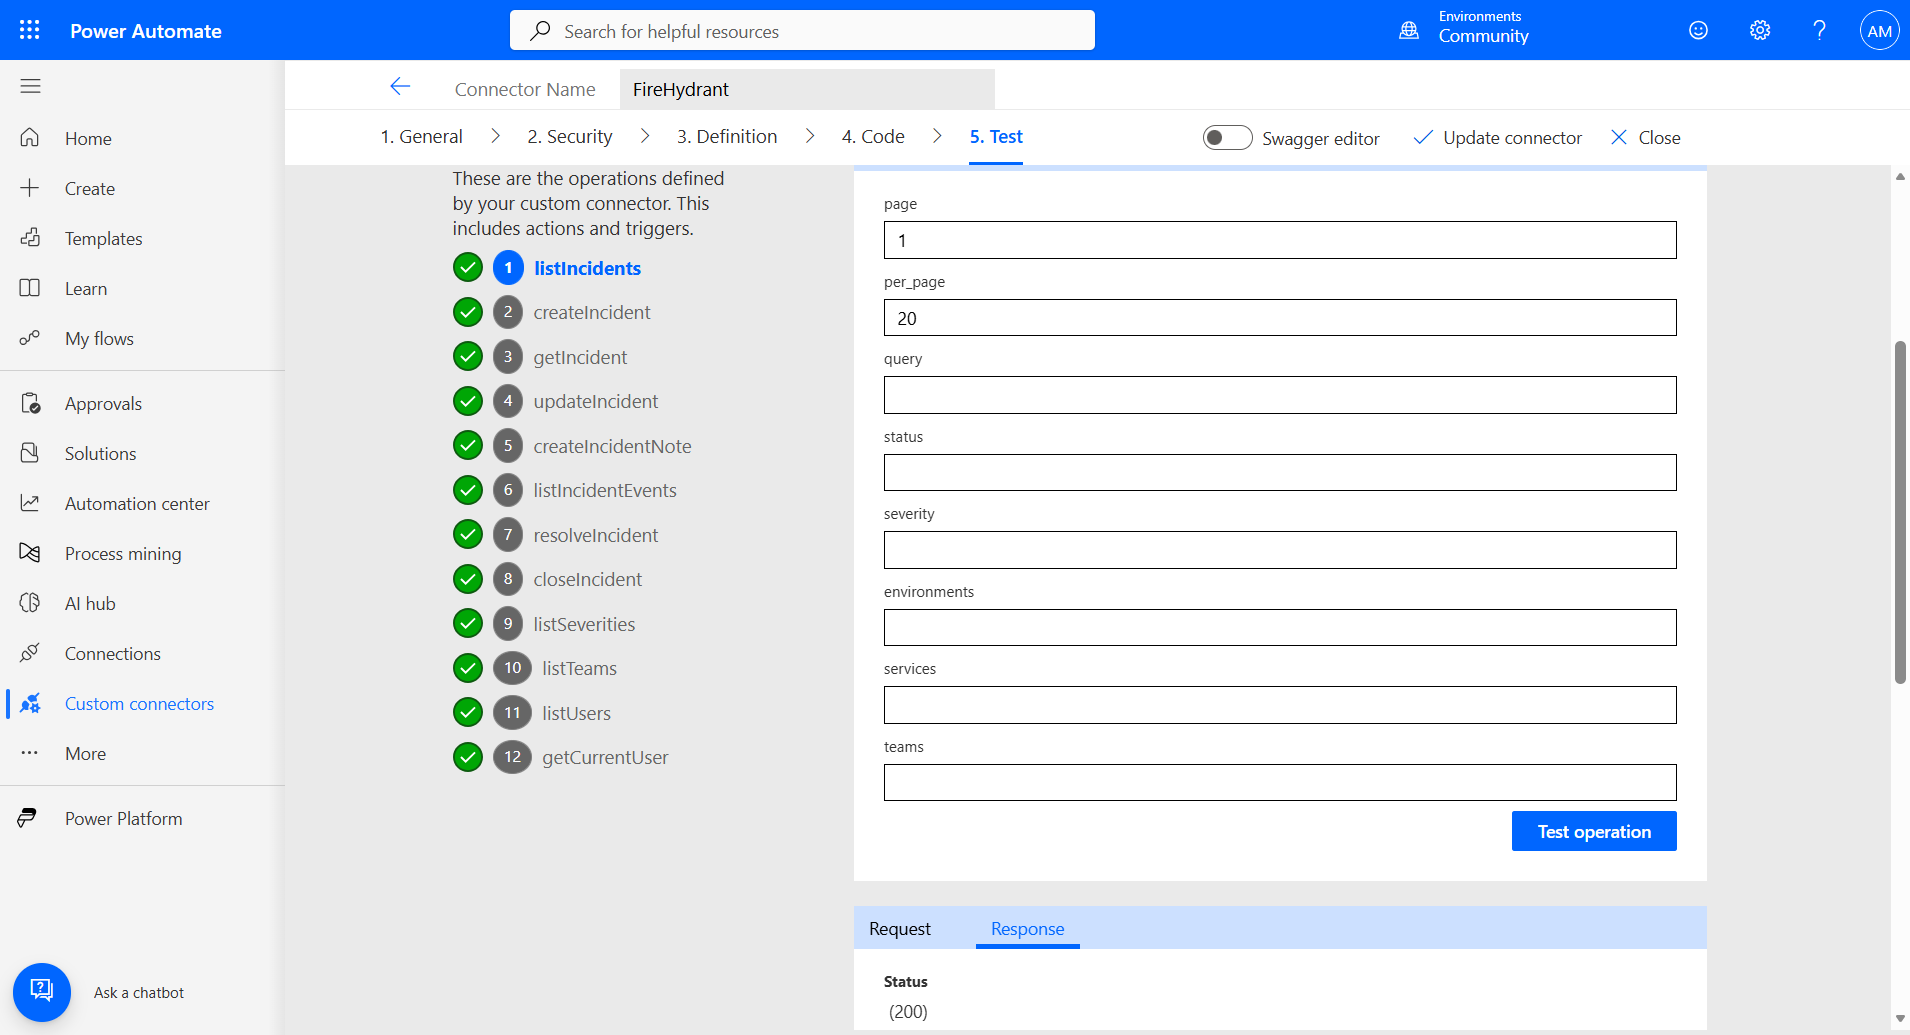Open the feedback smiley icon

(1698, 30)
